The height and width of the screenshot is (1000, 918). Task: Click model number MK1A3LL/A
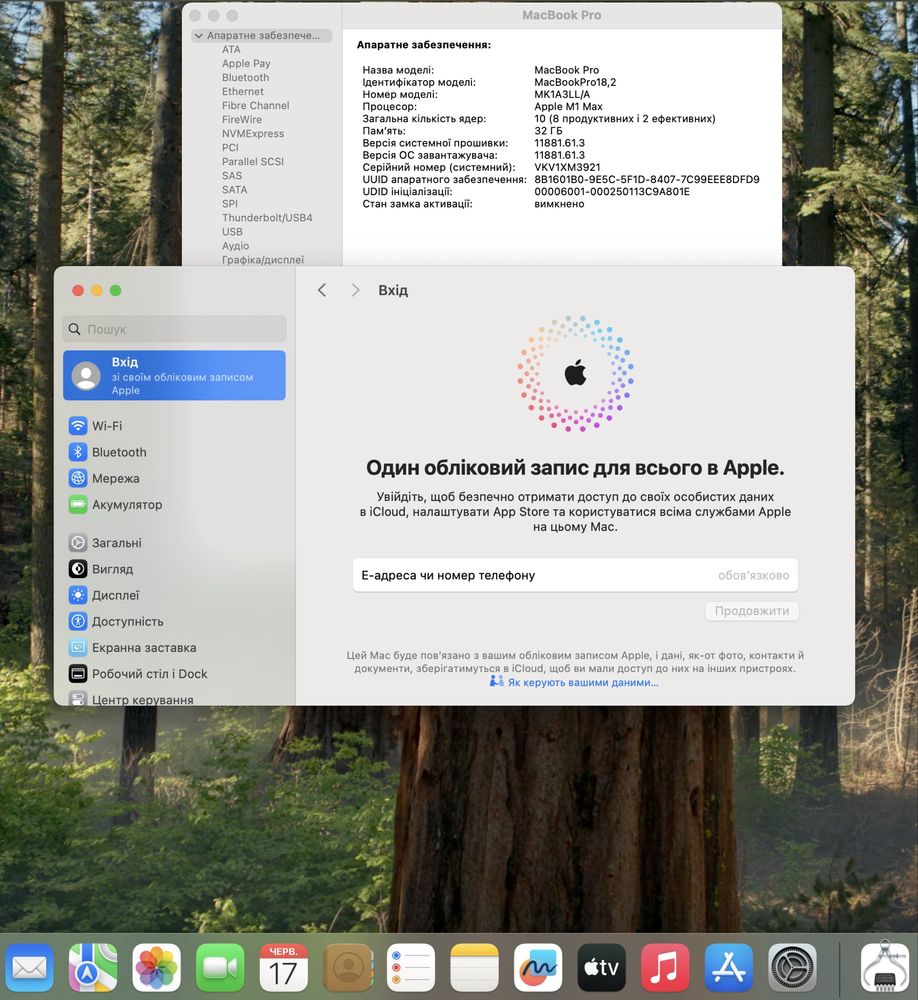[561, 94]
